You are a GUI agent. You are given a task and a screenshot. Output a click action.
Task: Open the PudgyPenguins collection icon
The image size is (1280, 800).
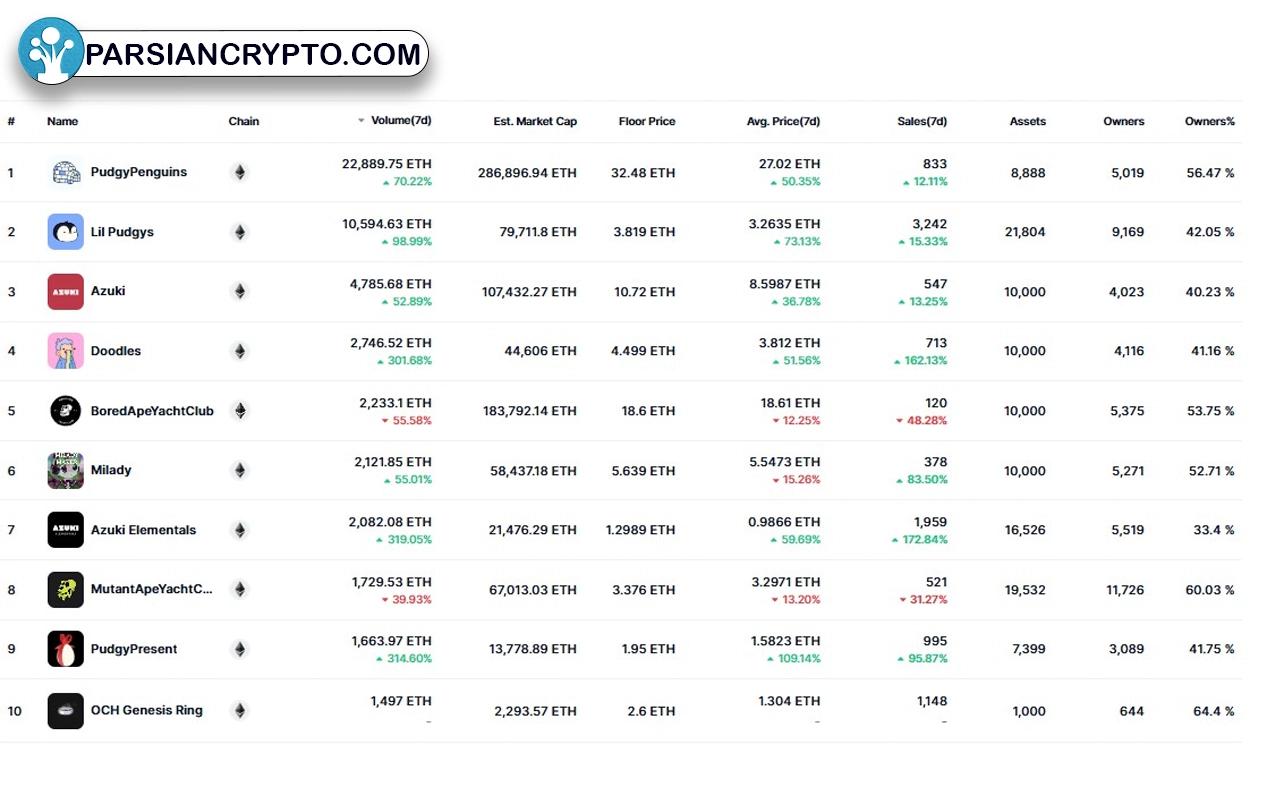pos(66,172)
